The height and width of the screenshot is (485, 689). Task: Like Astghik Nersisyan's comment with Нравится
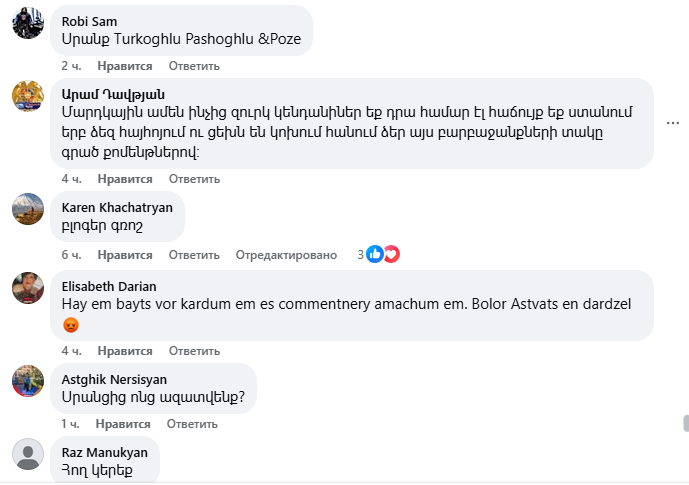point(124,424)
